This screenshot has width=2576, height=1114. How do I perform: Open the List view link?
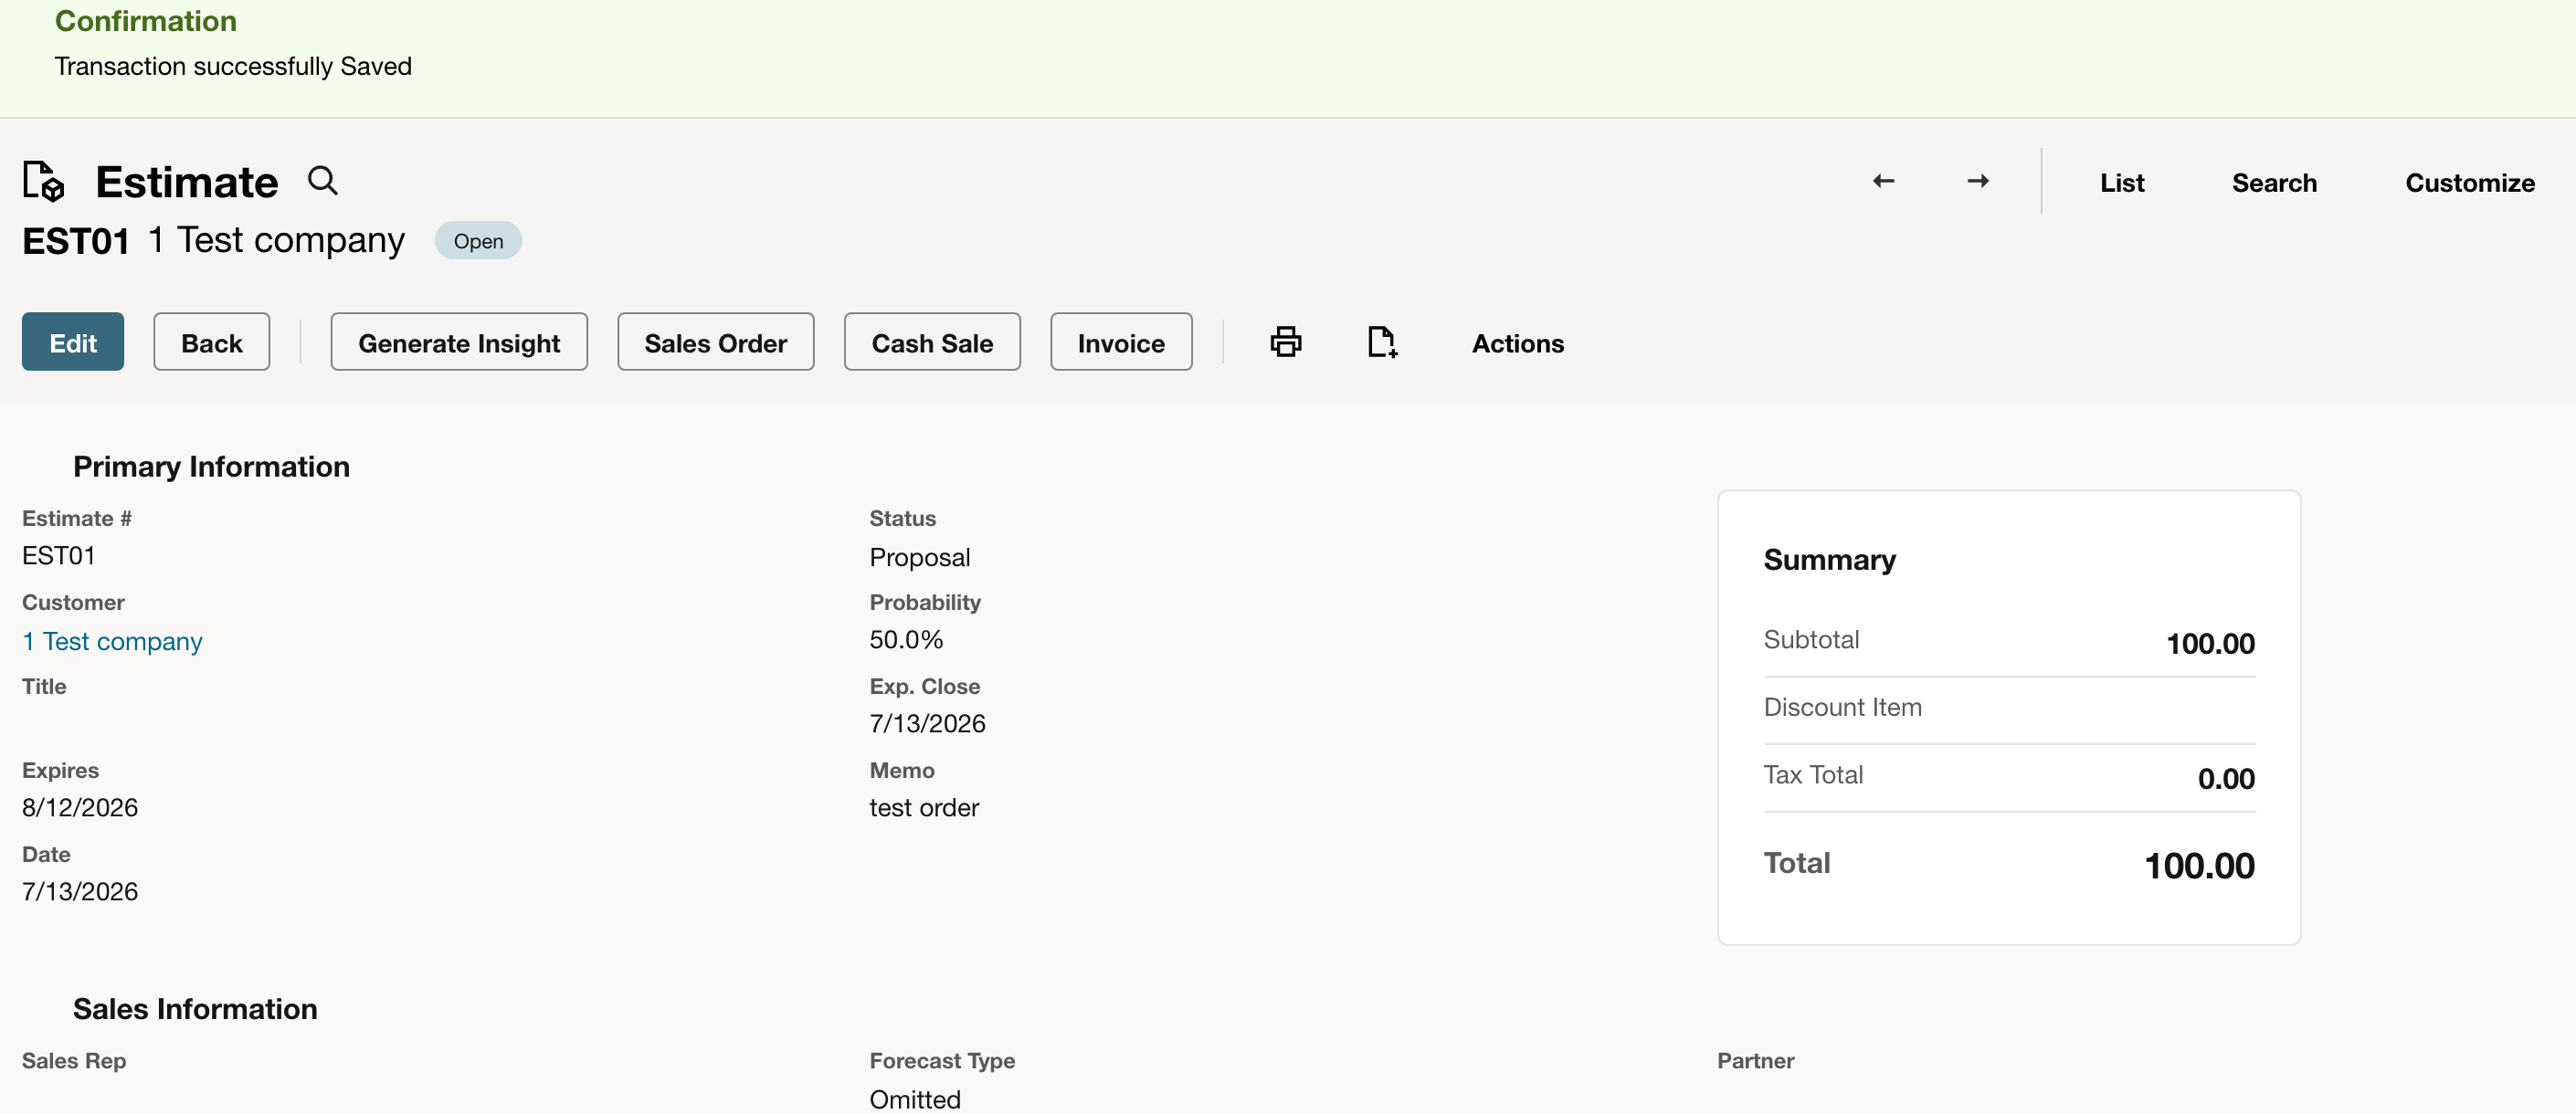point(2121,183)
